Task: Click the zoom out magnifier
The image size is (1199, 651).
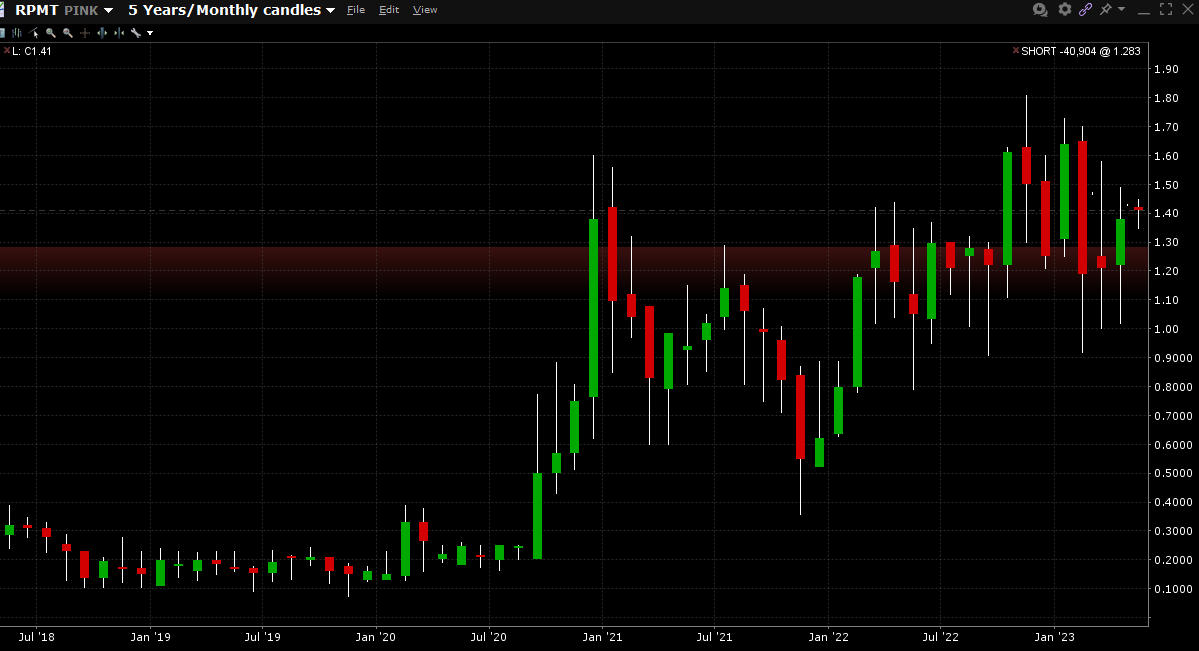Action: [68, 33]
